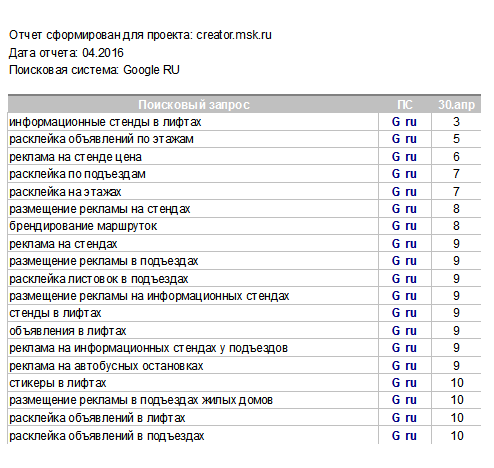Click position 10 for 'расклейка объявлений в подъездах'
Image resolution: width=494 pixels, height=468 pixels.
pyautogui.click(x=457, y=436)
